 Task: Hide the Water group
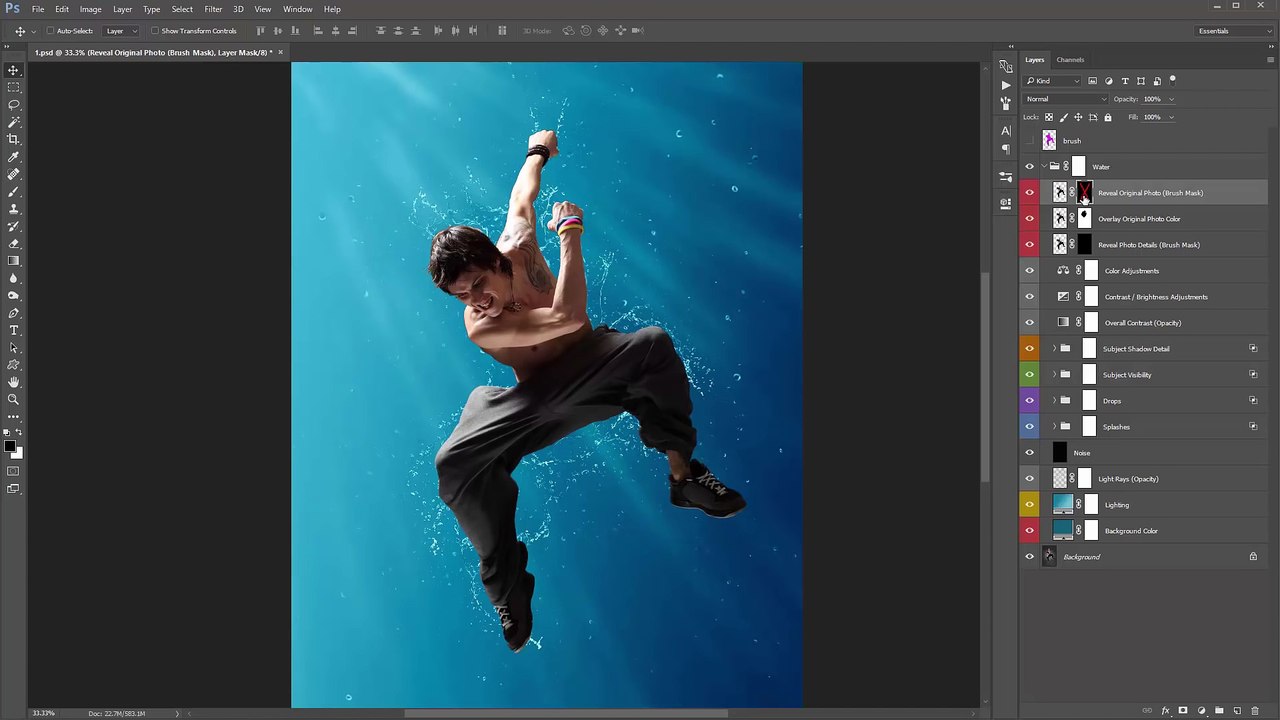pyautogui.click(x=1030, y=167)
